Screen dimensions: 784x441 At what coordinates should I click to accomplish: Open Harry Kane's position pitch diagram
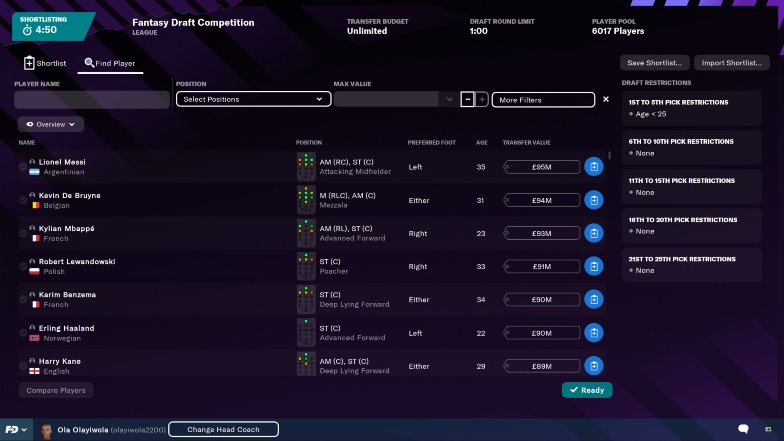pos(306,364)
